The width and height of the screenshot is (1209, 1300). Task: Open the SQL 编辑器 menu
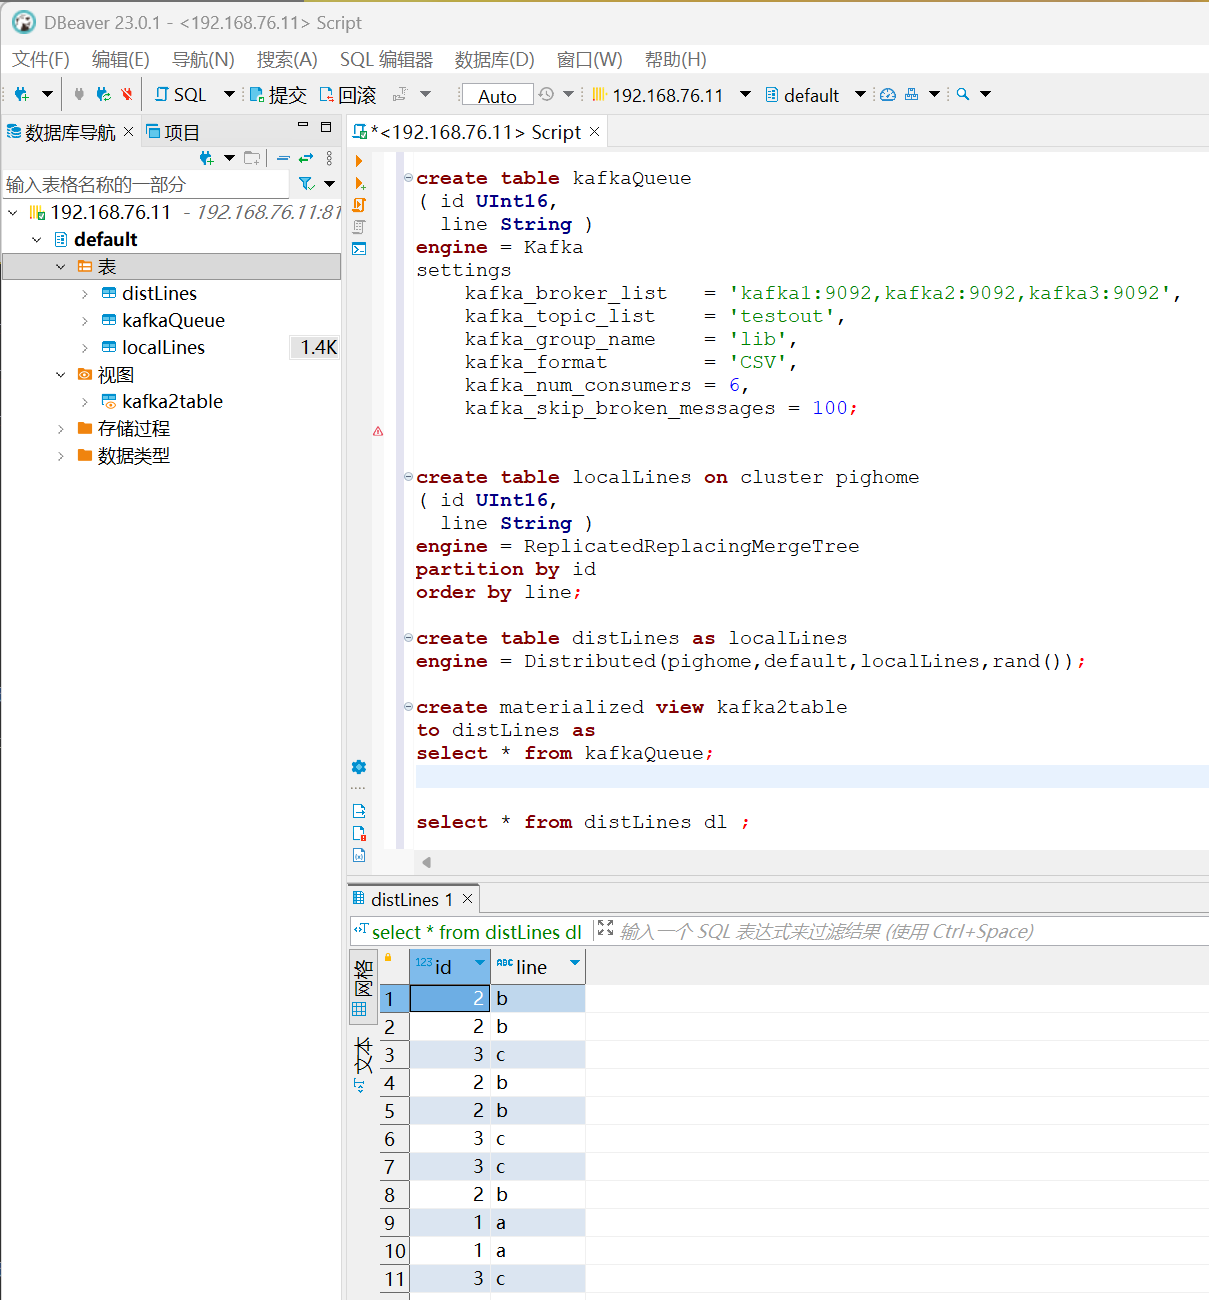point(386,60)
